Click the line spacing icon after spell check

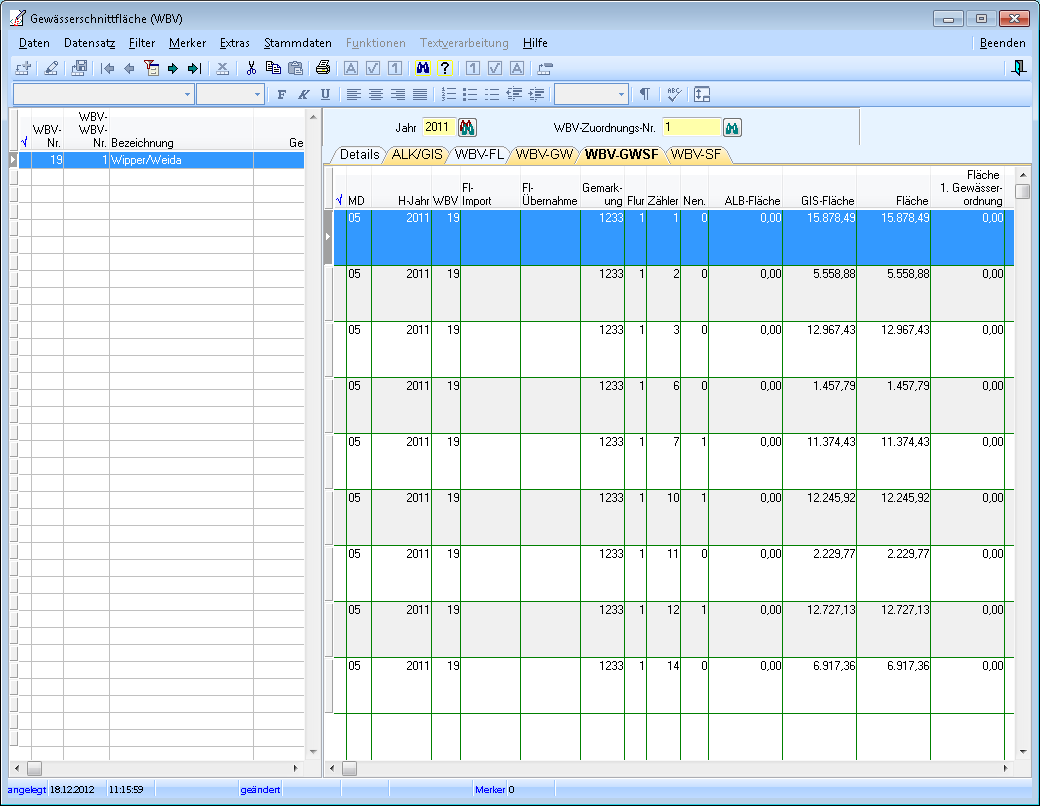point(702,94)
